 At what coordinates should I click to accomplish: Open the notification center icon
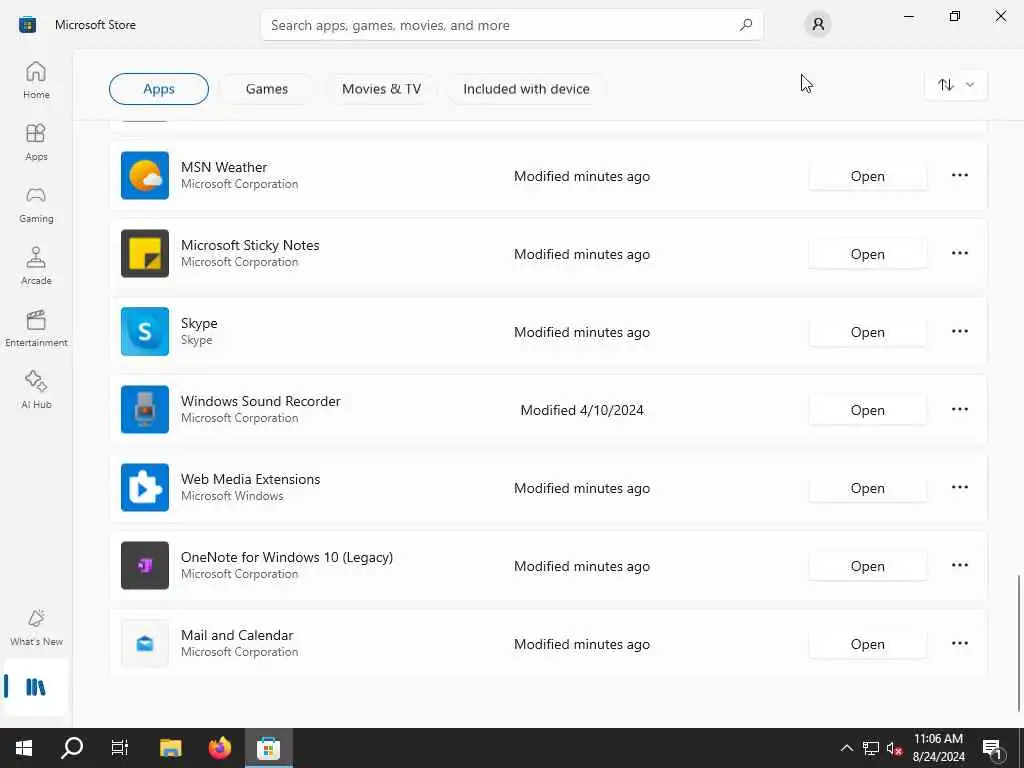tap(993, 748)
